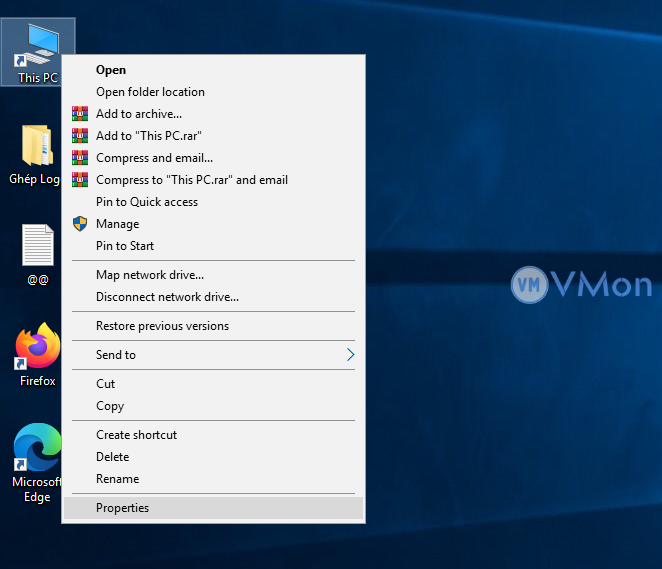Click the shield icon beside Manage

point(80,224)
